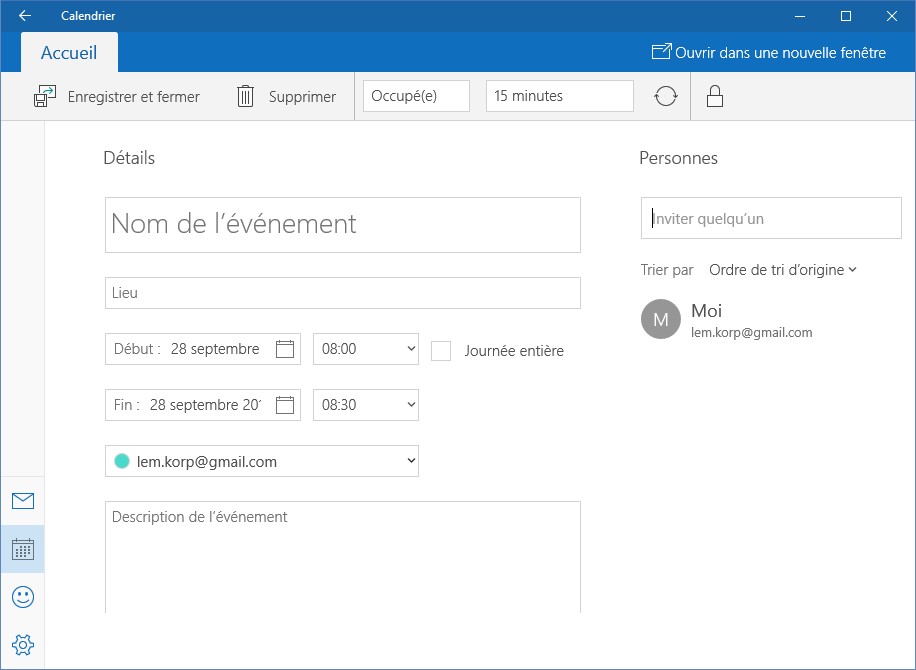Expand the 08:00 start time dropdown

pos(365,349)
